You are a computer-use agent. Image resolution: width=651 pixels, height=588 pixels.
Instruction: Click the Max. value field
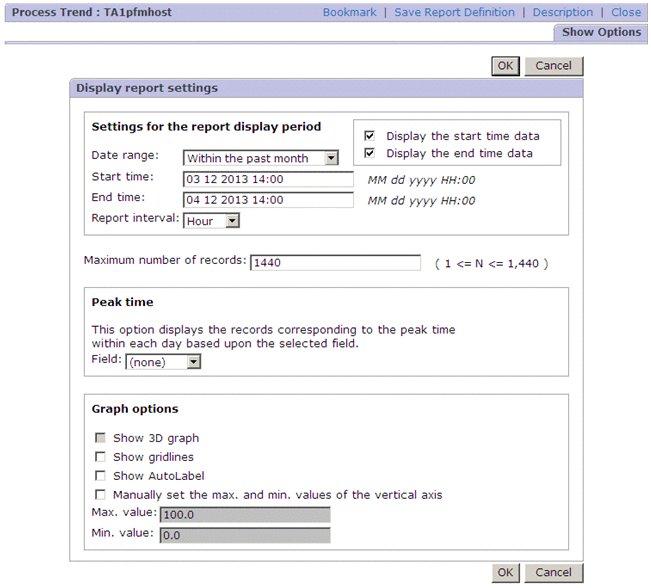coord(245,515)
